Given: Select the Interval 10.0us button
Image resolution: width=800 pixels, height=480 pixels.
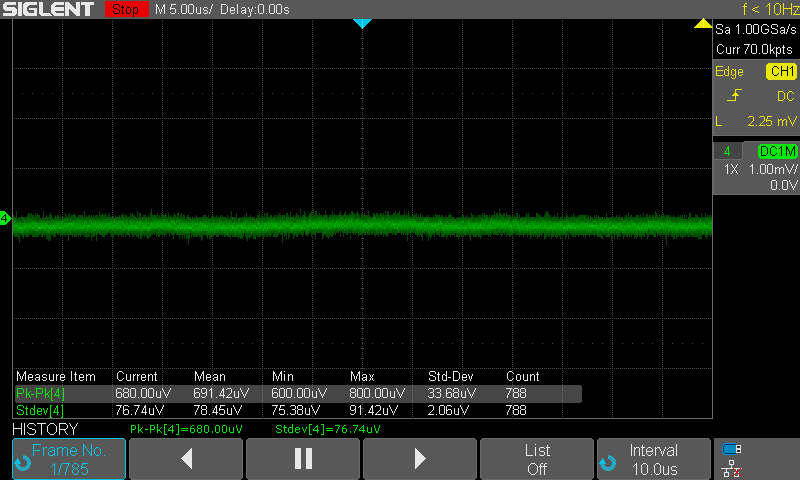Looking at the screenshot, I should tap(654, 459).
